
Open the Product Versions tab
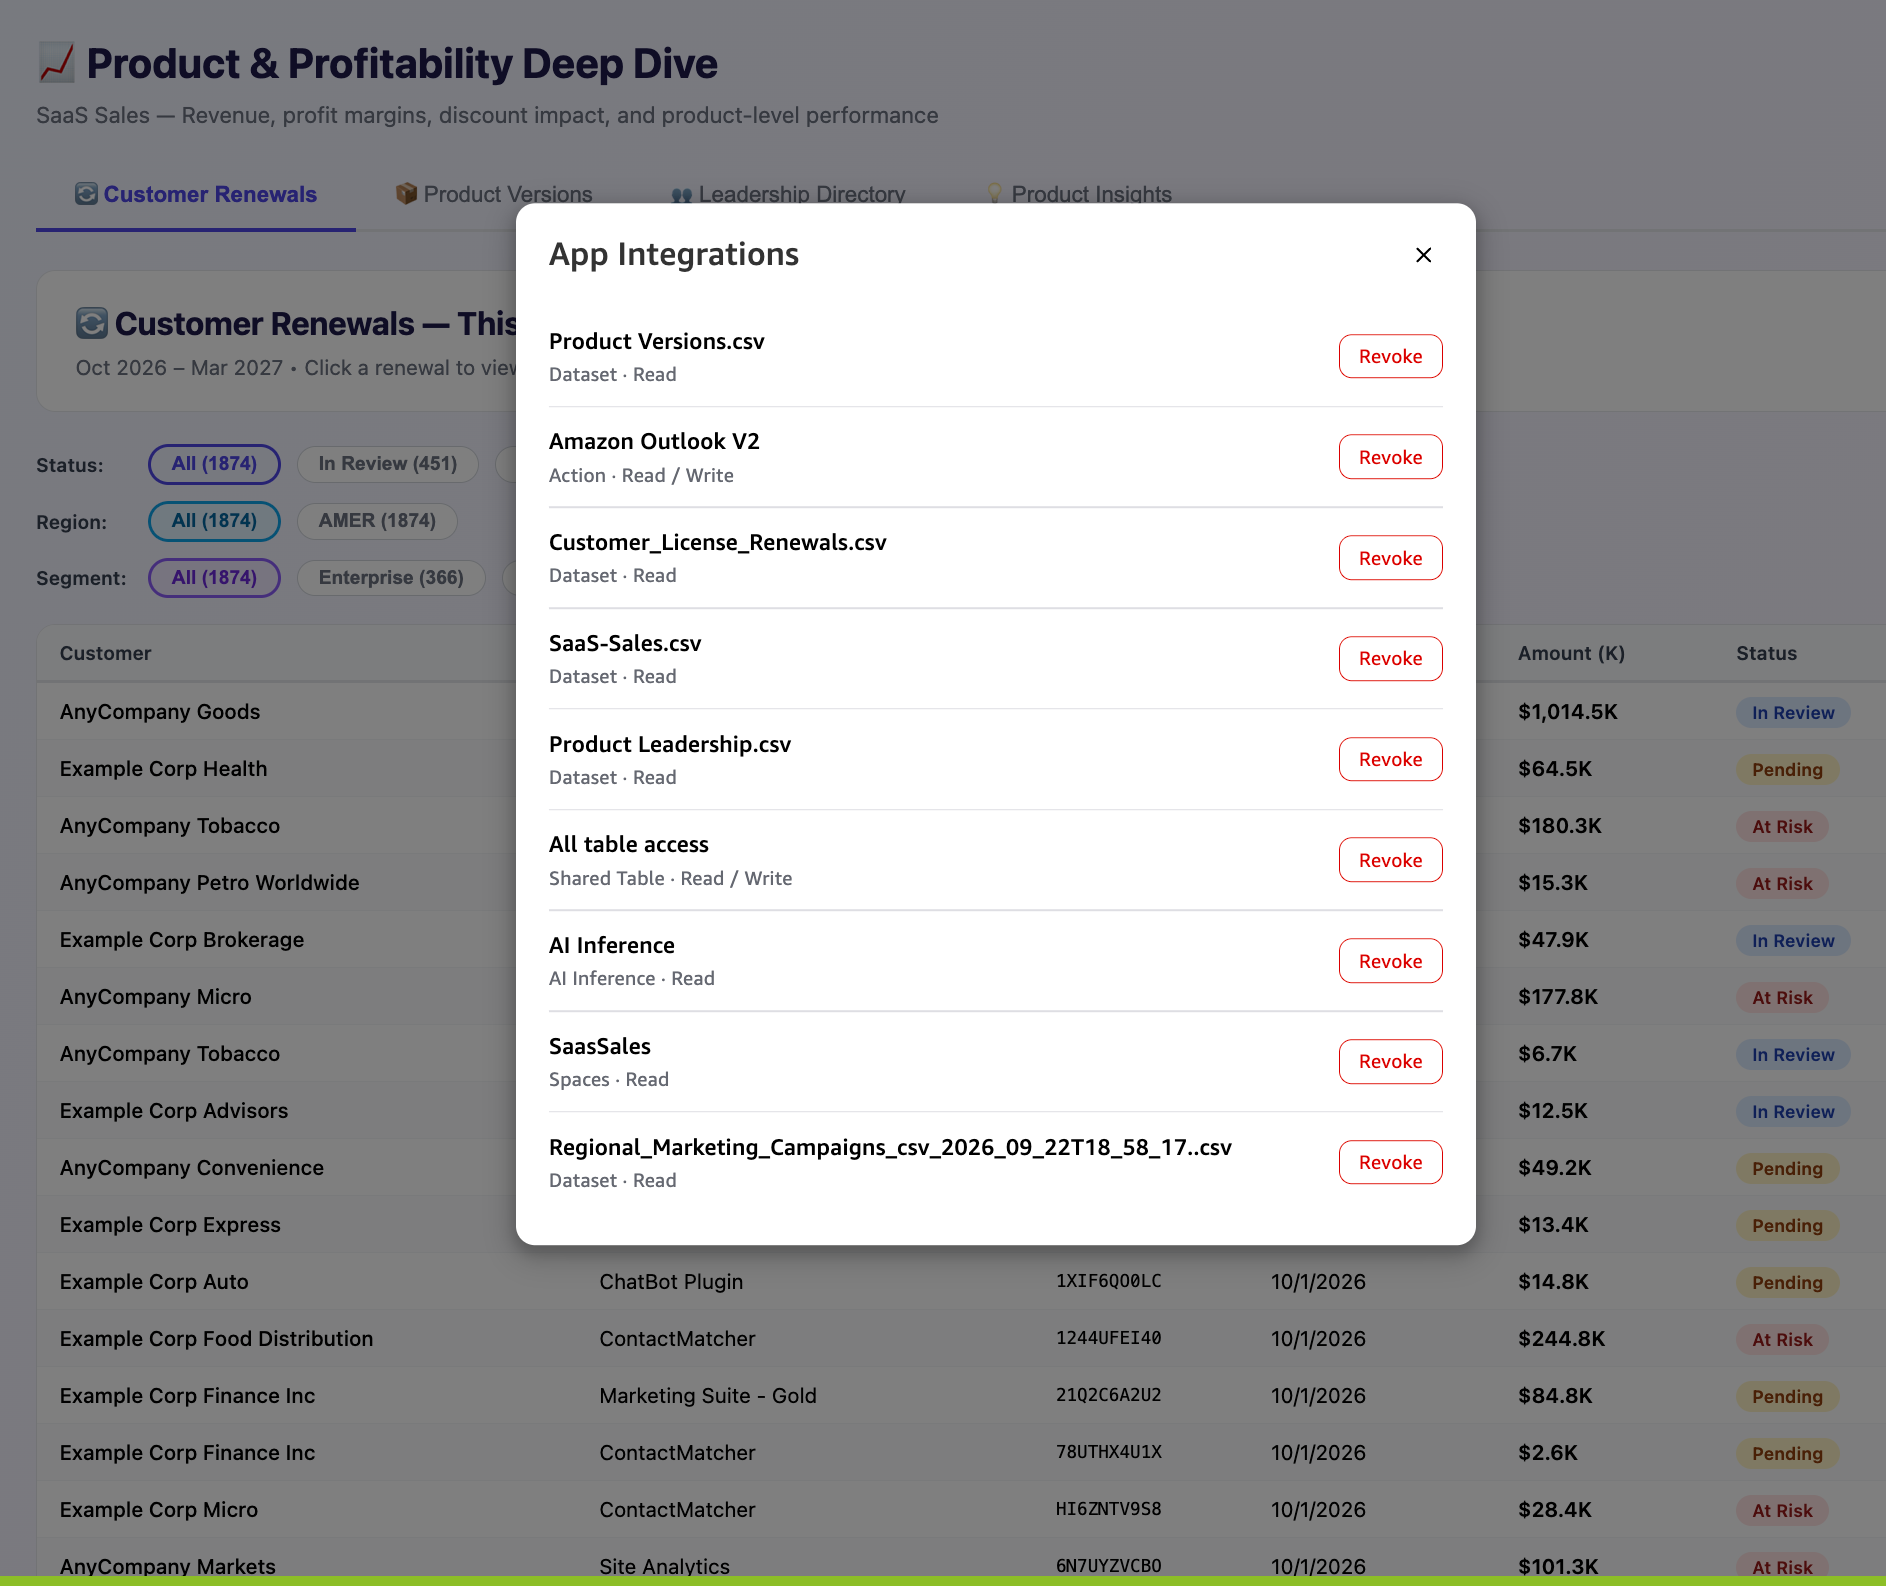tap(494, 194)
